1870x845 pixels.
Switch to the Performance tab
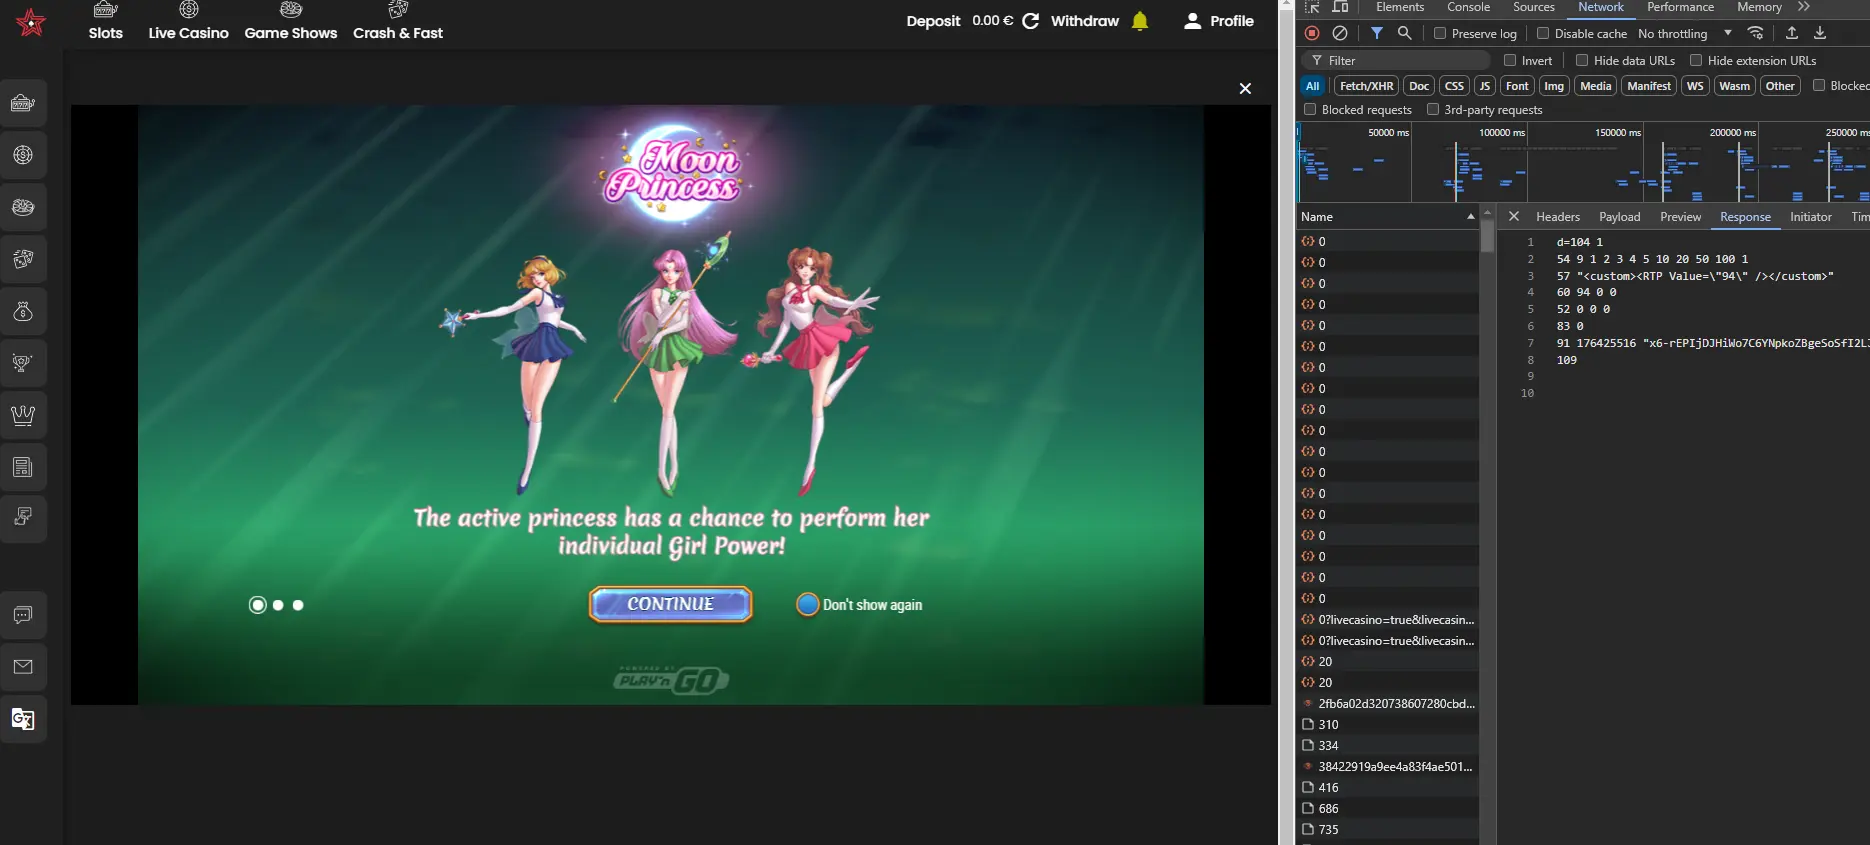pos(1680,7)
